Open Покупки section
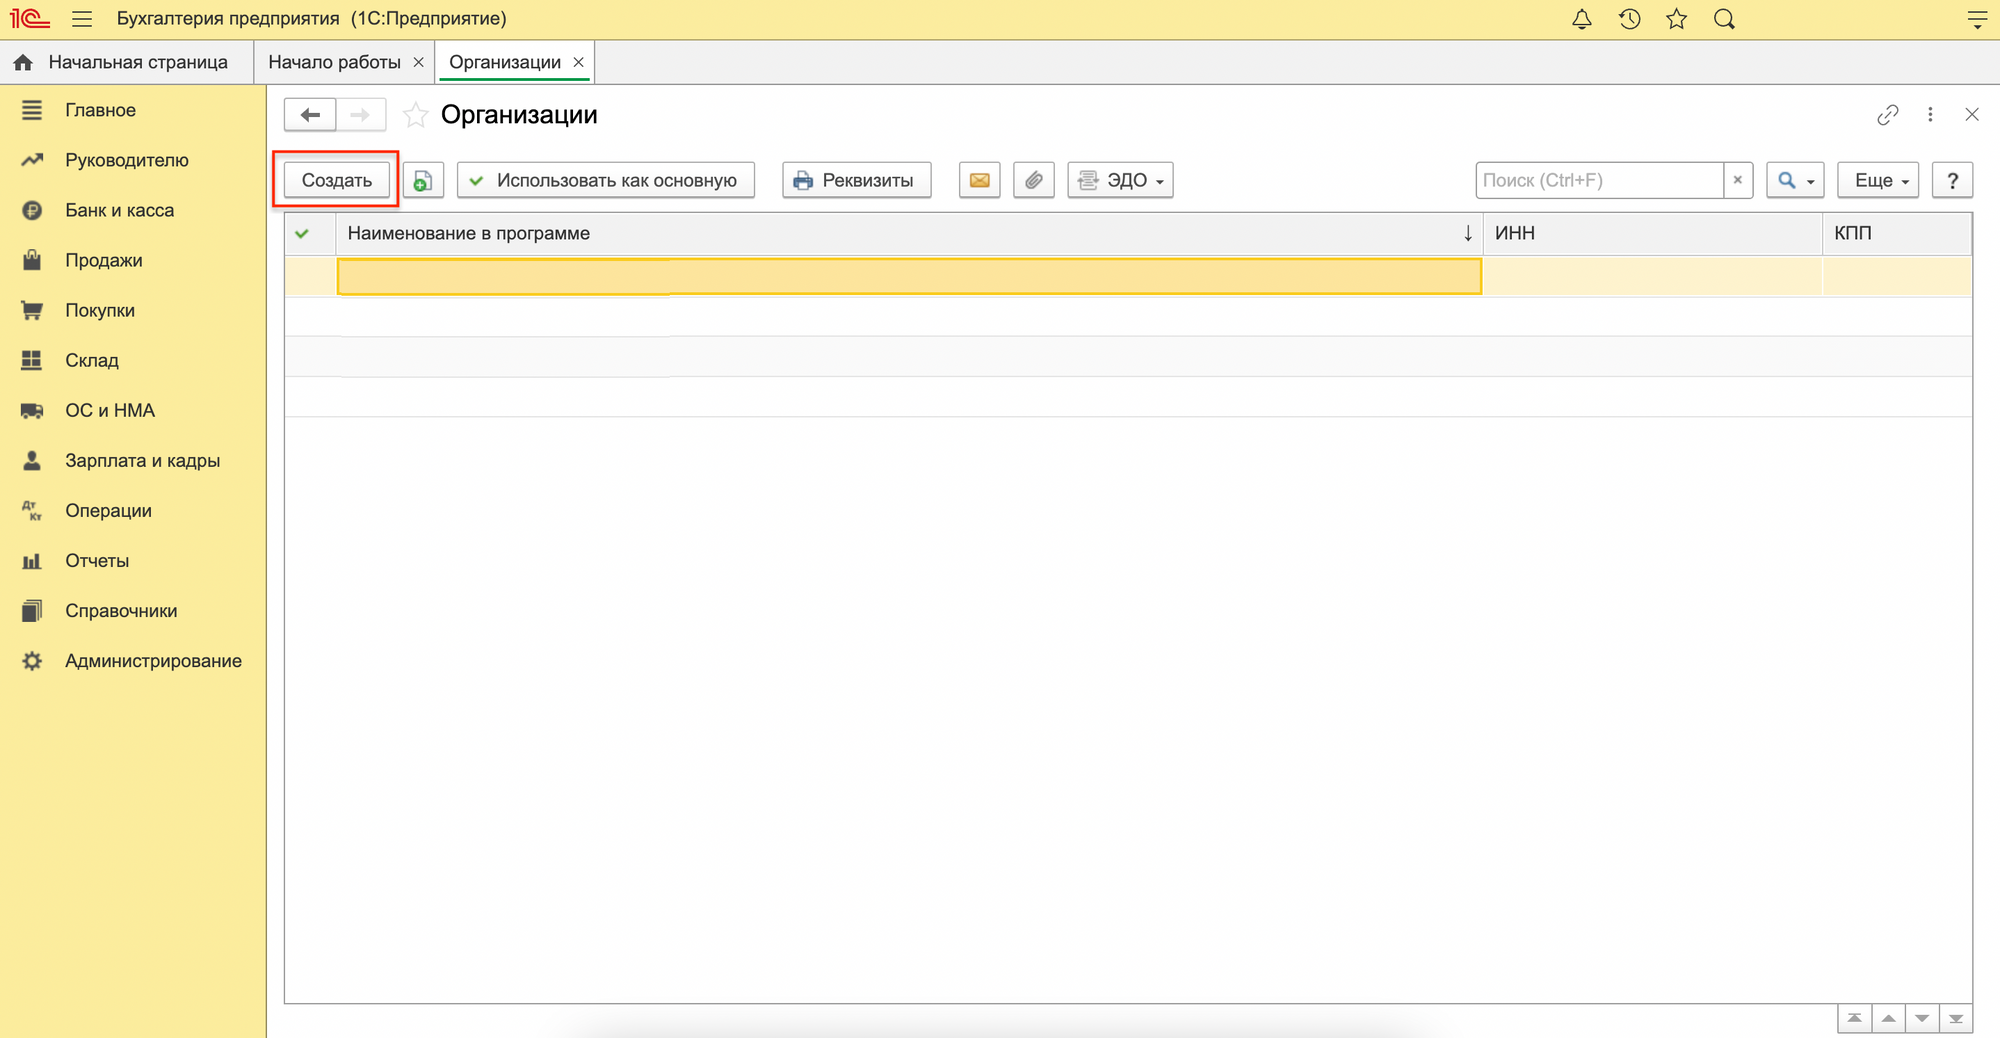Viewport: 2000px width, 1038px height. (x=99, y=310)
